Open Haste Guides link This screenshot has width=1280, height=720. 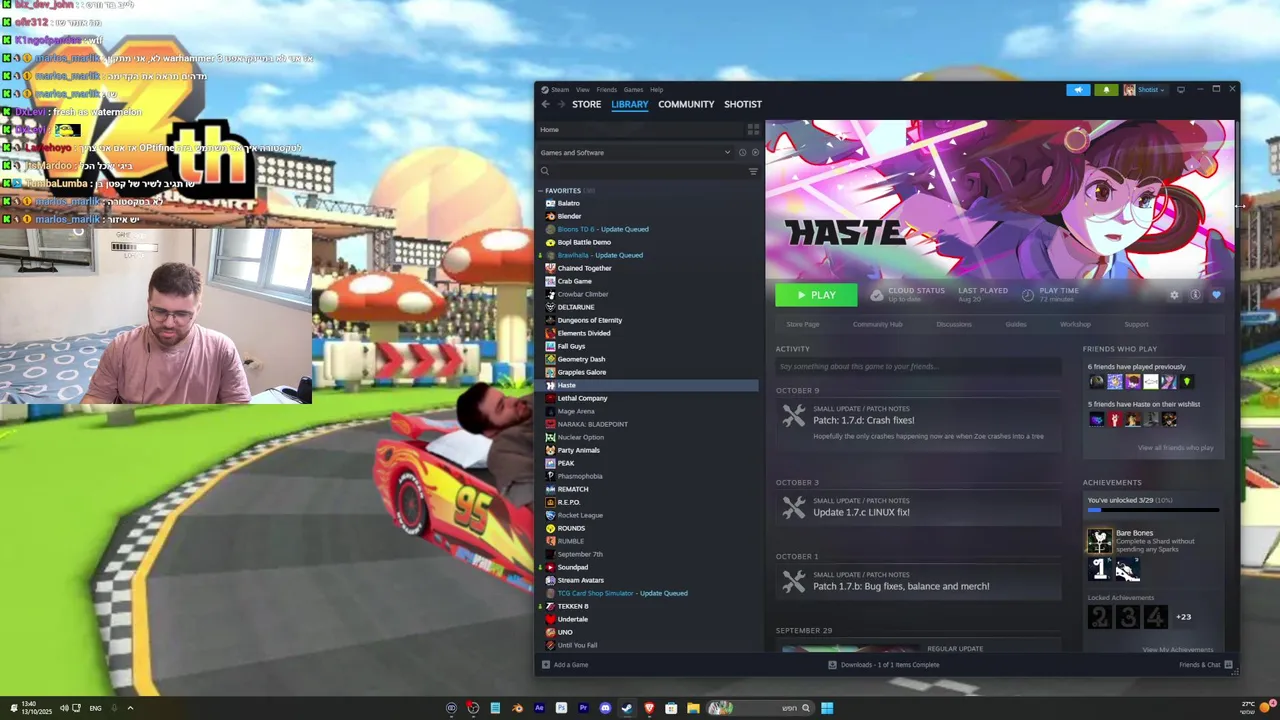1016,324
